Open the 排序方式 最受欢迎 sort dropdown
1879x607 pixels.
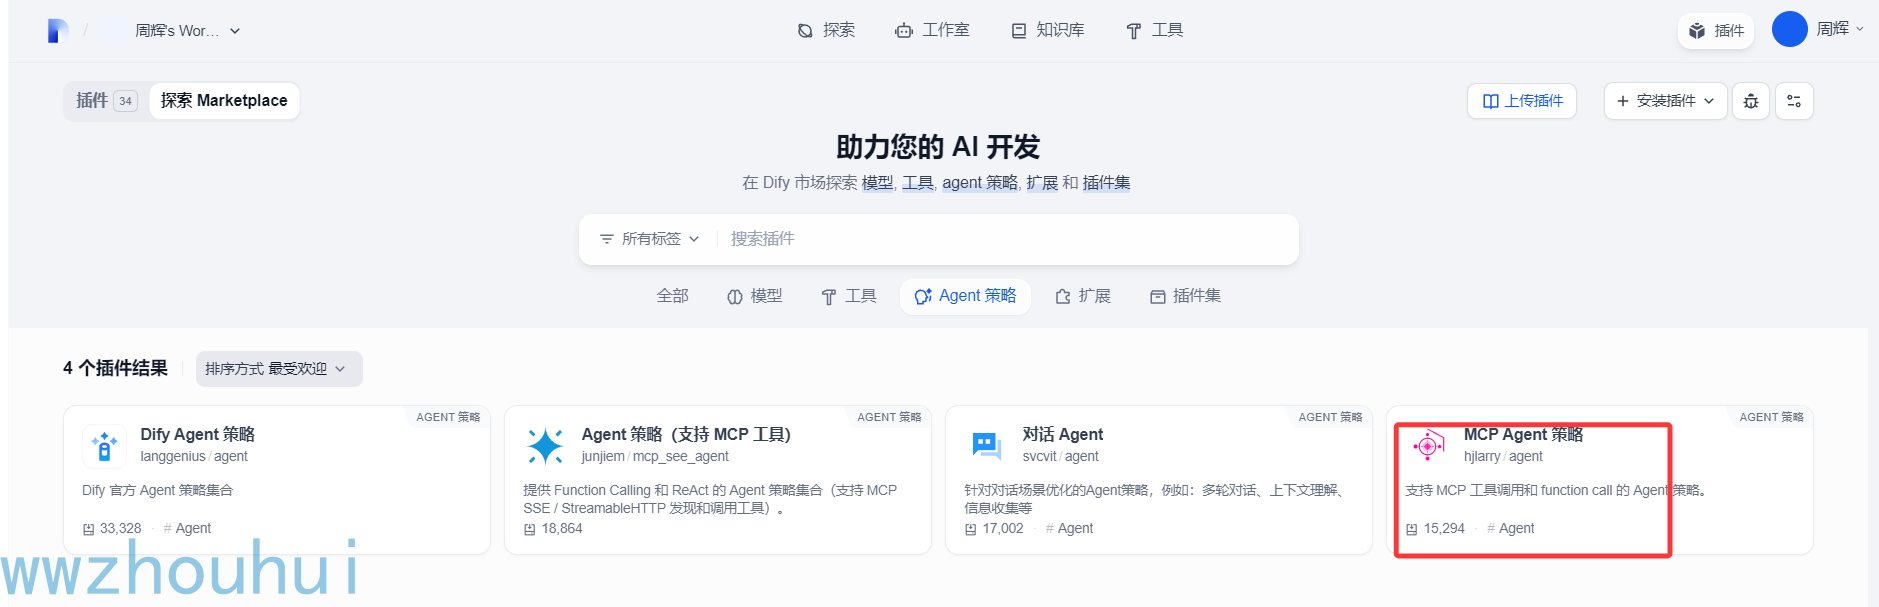pyautogui.click(x=278, y=369)
